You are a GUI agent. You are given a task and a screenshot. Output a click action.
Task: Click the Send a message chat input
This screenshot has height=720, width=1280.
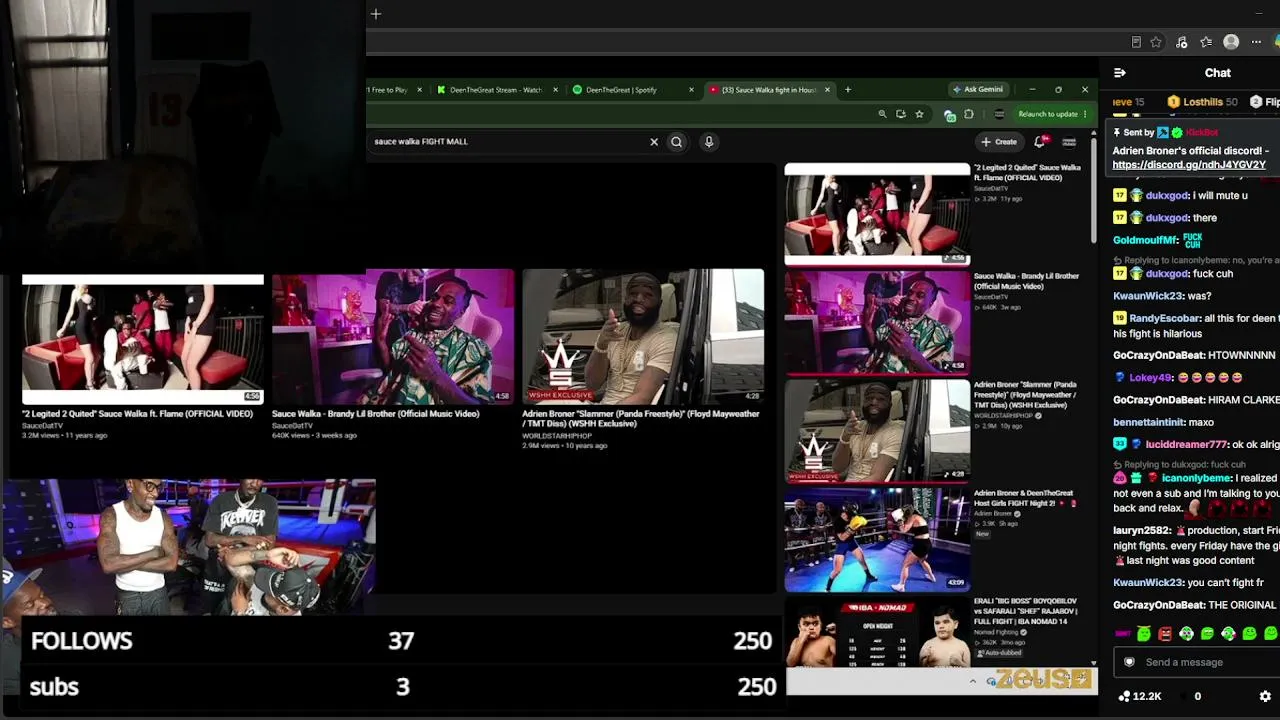(x=1198, y=662)
